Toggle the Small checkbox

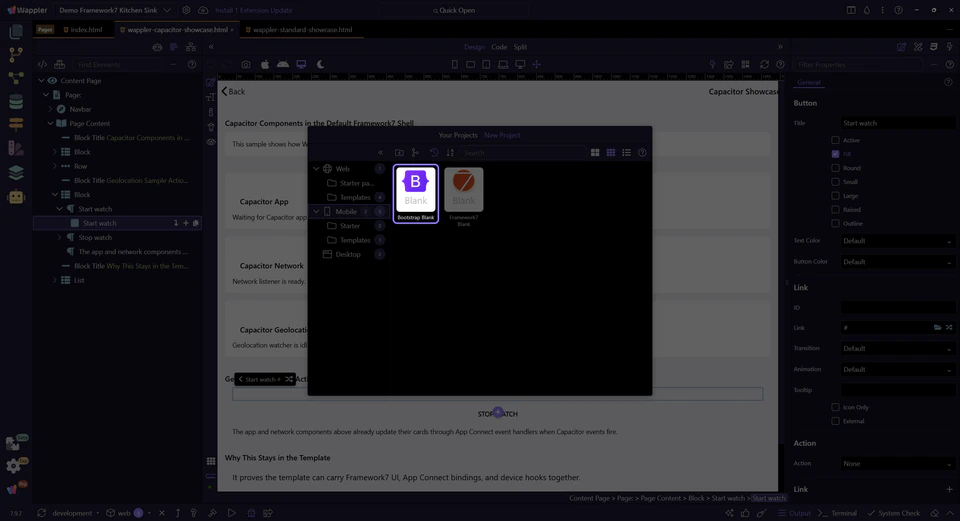tap(835, 182)
